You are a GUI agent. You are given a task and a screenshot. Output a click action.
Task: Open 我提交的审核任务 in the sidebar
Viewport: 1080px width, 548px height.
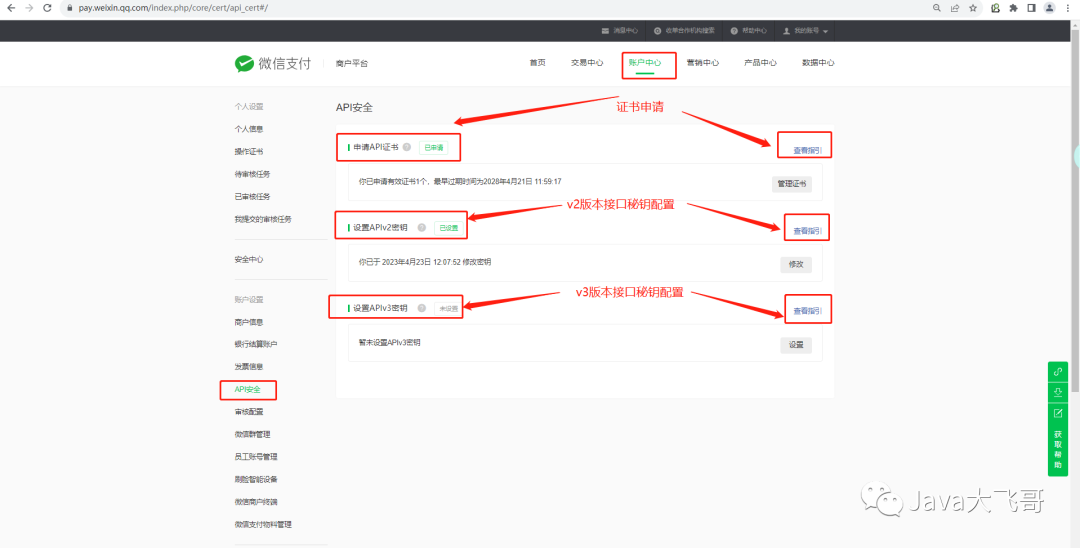tap(263, 219)
